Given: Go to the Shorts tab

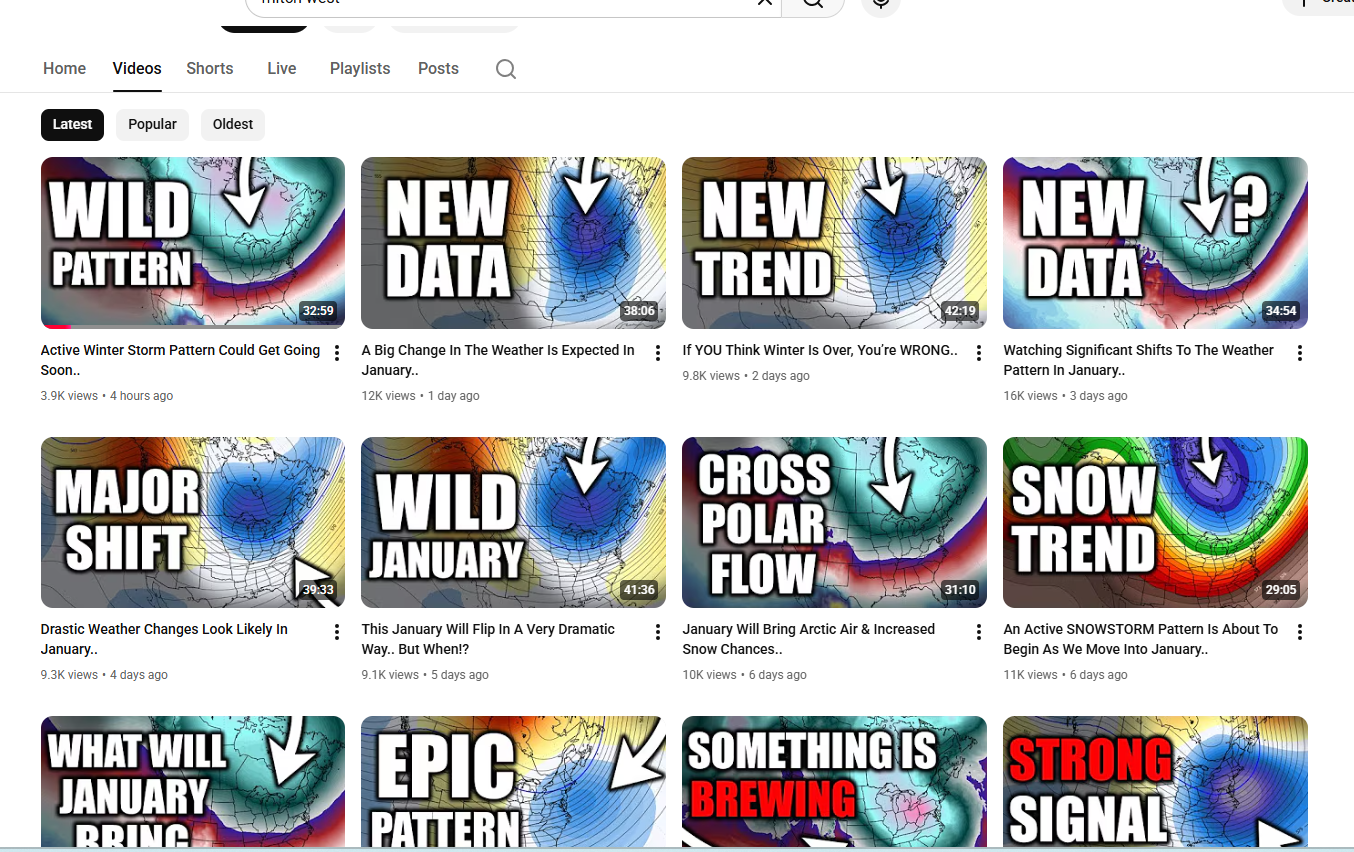Looking at the screenshot, I should pos(210,69).
